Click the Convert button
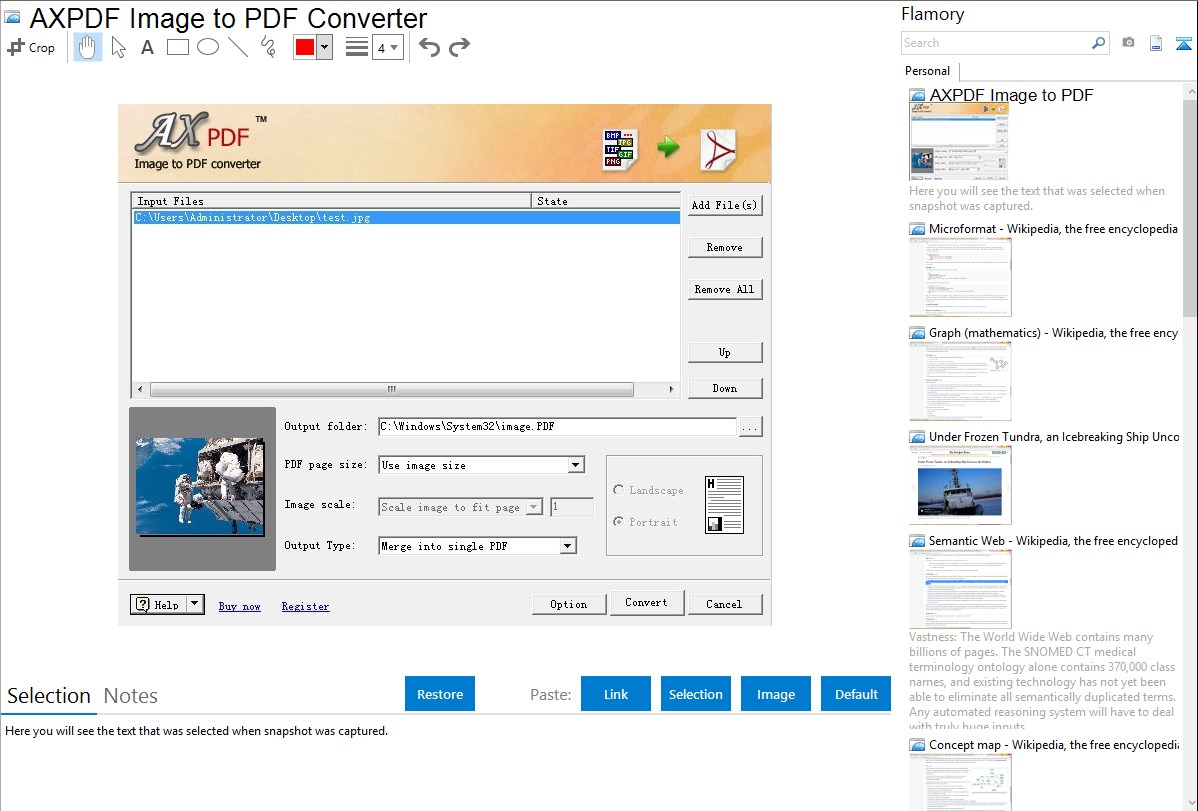This screenshot has width=1198, height=811. tap(646, 602)
